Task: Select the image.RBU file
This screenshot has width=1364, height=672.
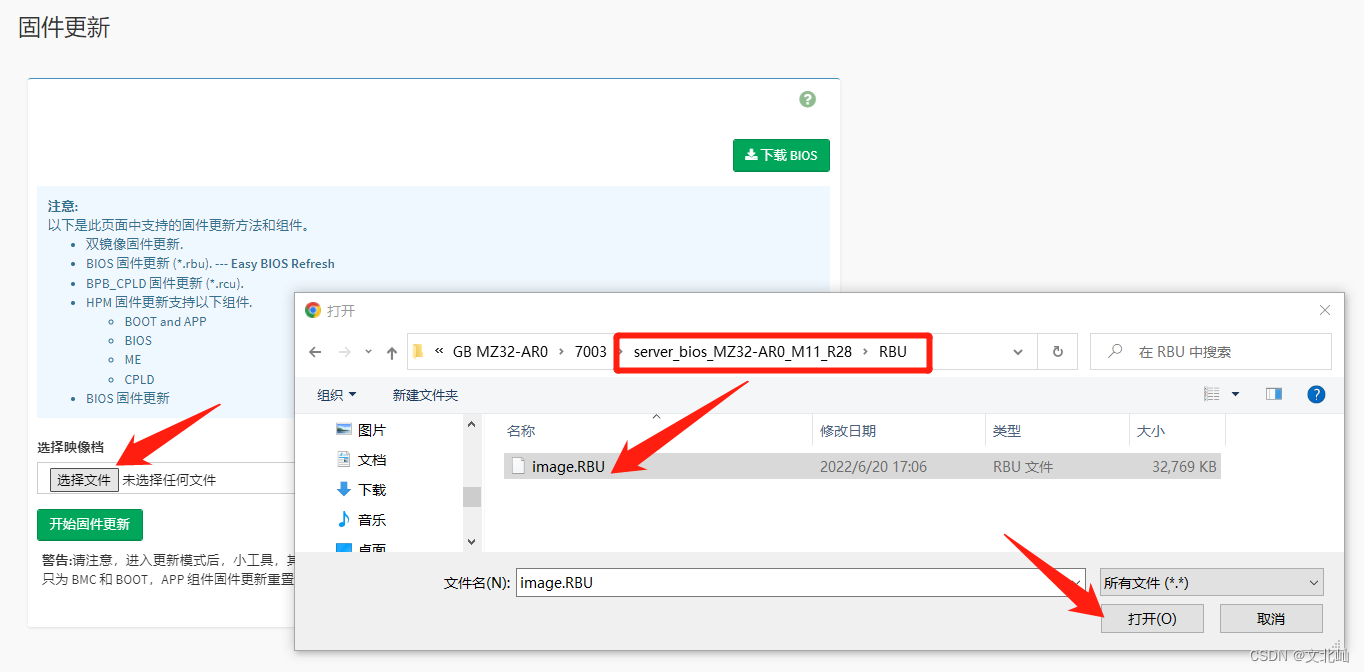Action: [567, 466]
